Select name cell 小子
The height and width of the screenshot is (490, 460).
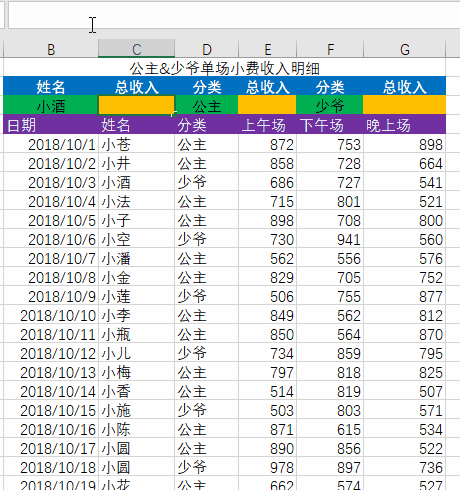point(136,219)
